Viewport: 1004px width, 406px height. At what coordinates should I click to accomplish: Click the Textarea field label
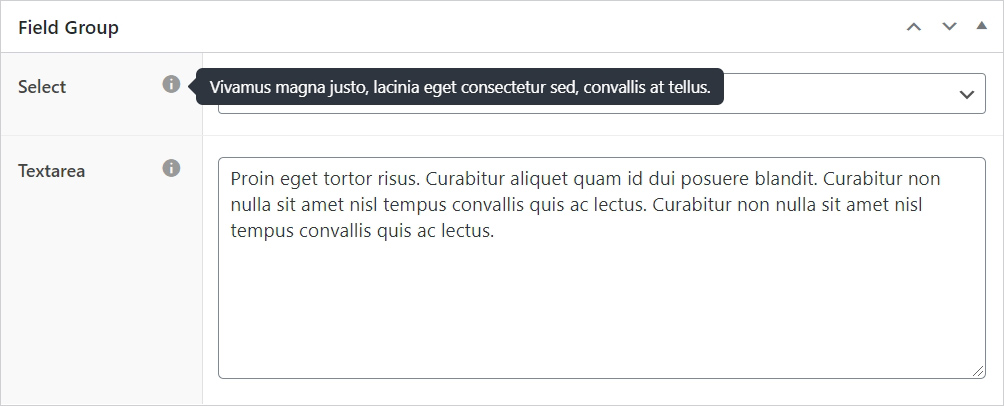(x=51, y=171)
